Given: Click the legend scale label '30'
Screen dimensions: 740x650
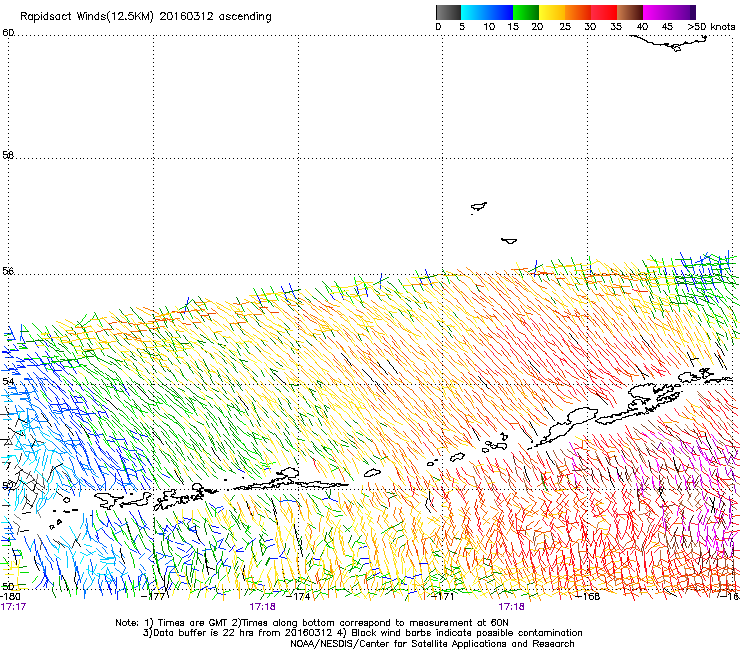Looking at the screenshot, I should [590, 27].
